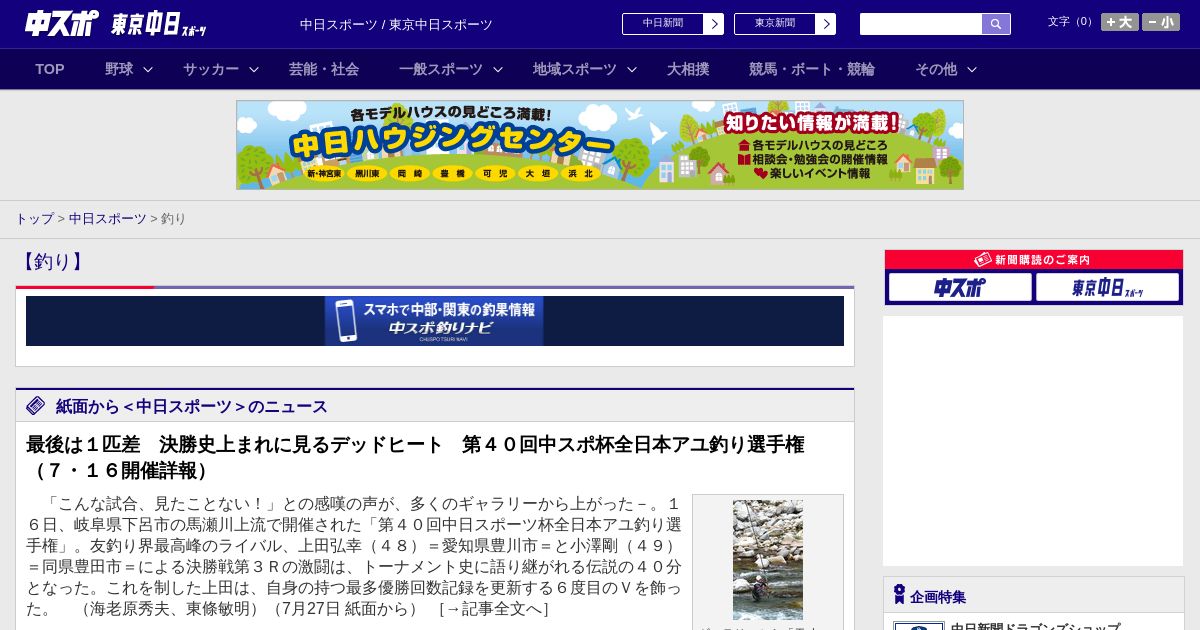Decrease text size with the 小 button
1200x630 pixels.
click(1161, 22)
